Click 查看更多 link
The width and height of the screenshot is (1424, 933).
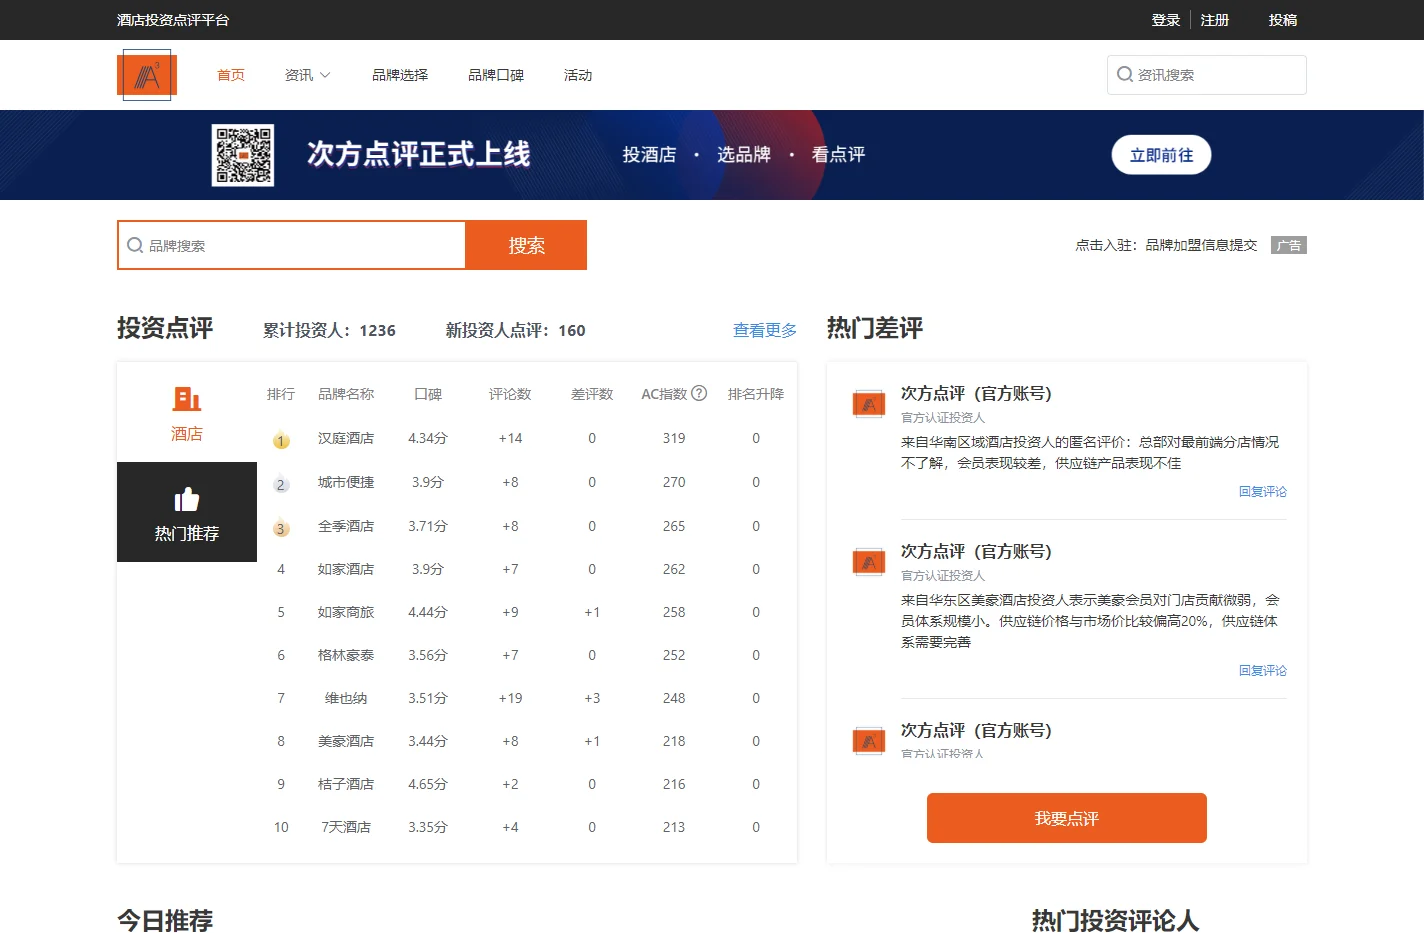pos(765,330)
